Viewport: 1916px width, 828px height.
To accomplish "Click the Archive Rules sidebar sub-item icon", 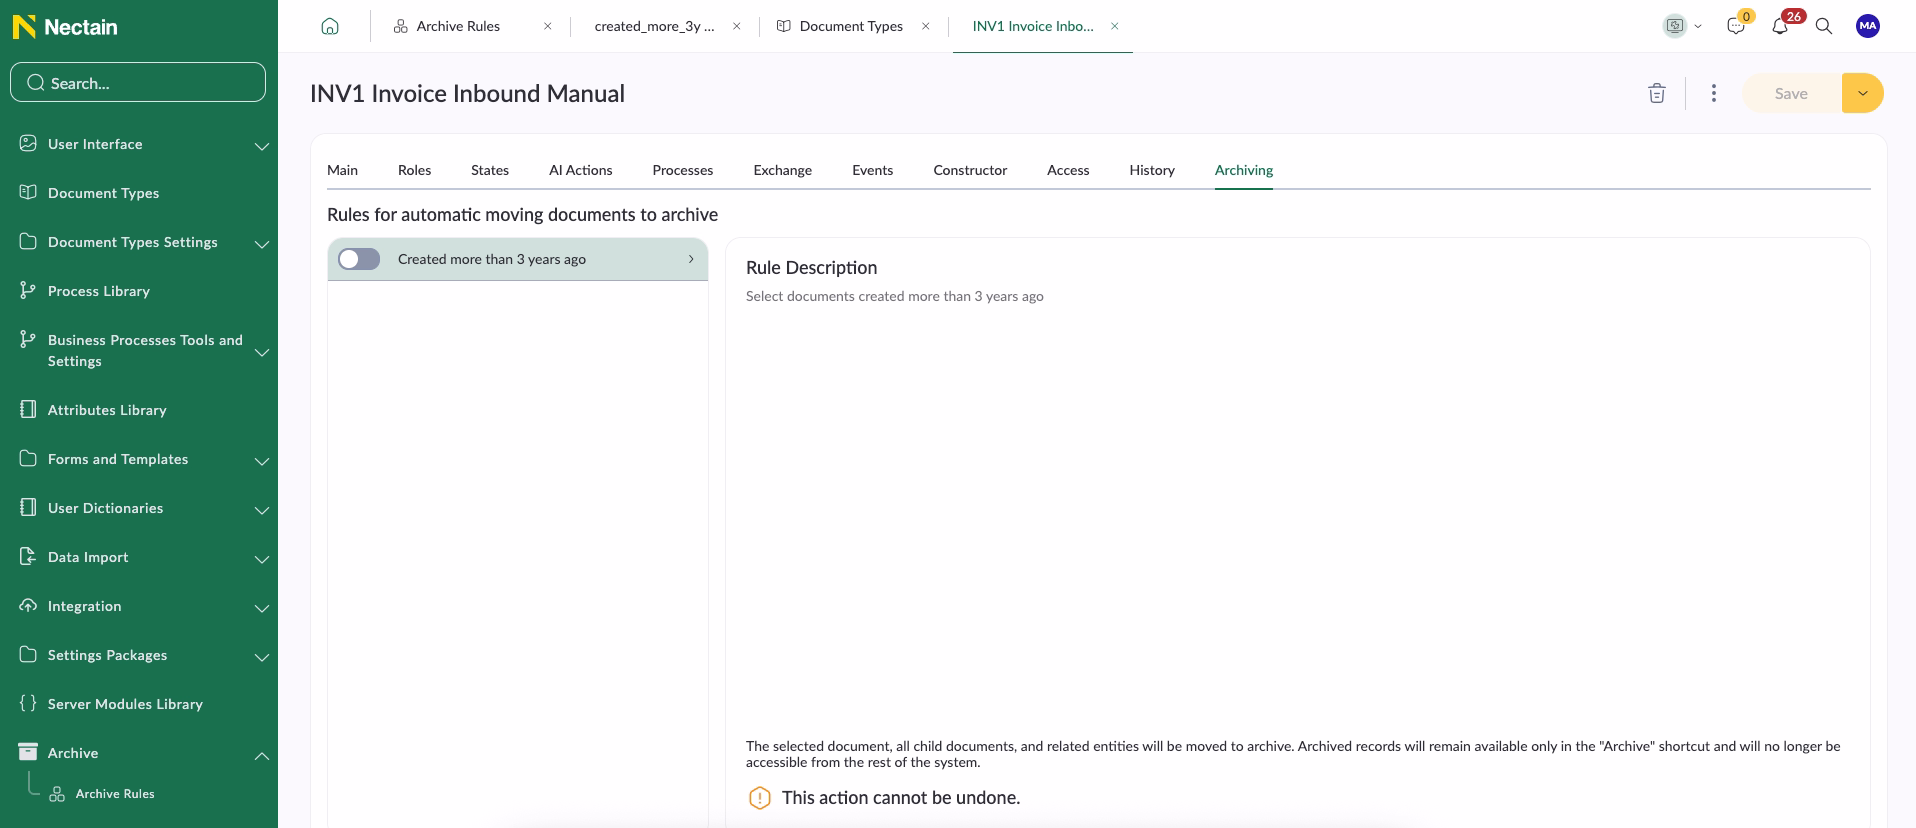I will (57, 794).
